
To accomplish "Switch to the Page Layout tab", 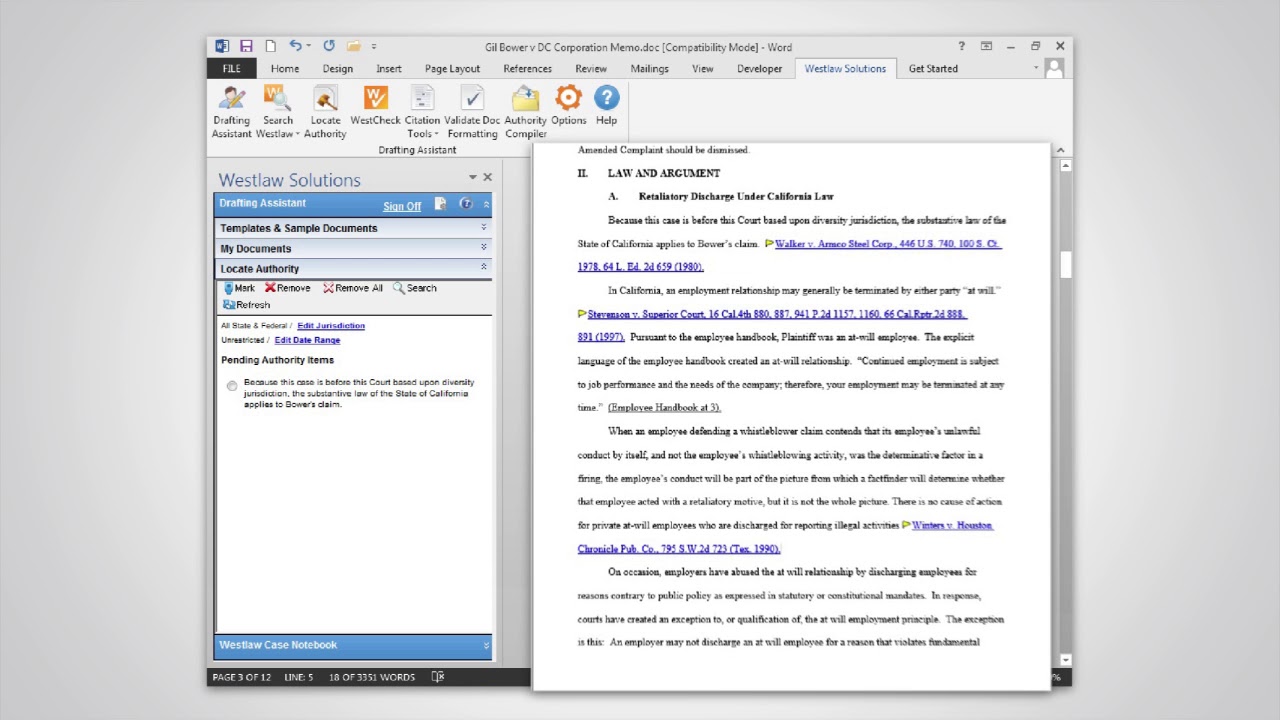I will [x=452, y=69].
